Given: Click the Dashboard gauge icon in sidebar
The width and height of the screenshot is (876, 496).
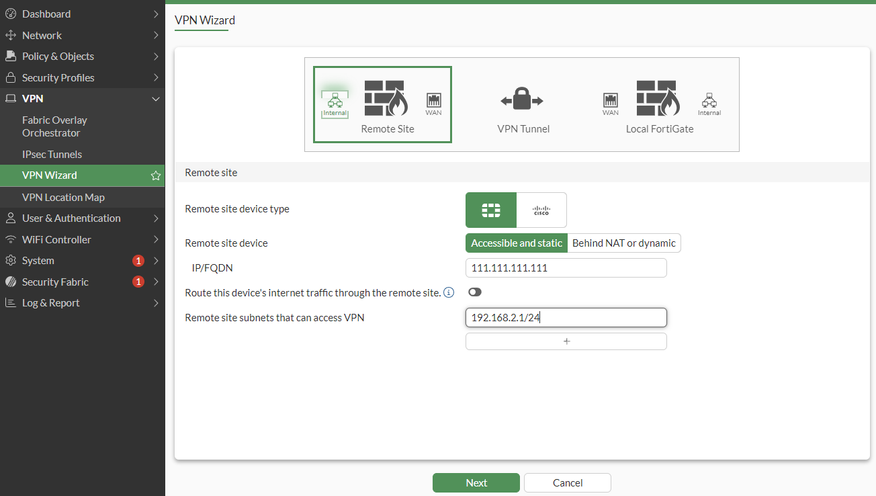Looking at the screenshot, I should (x=11, y=14).
